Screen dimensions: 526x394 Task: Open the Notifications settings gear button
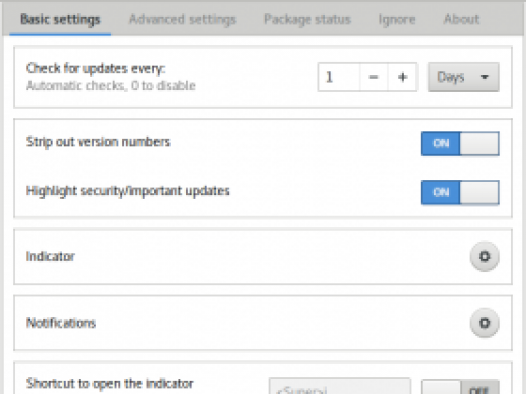pyautogui.click(x=484, y=323)
